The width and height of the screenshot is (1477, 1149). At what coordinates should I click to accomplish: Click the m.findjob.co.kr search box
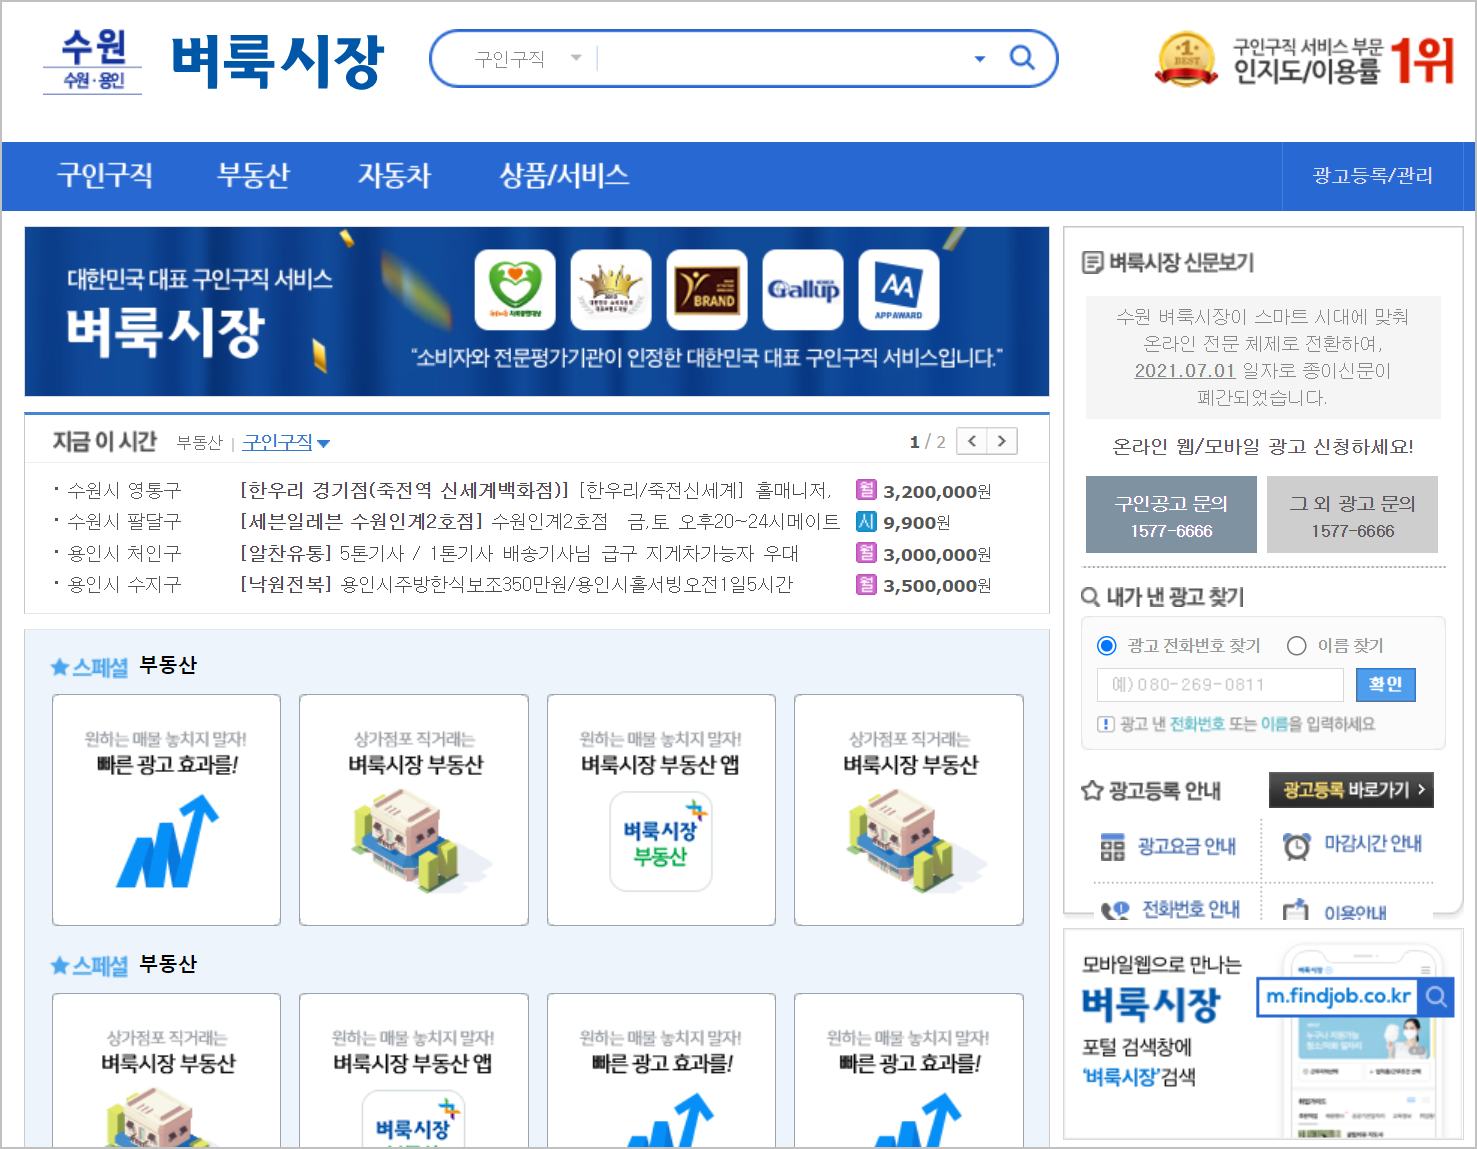pyautogui.click(x=1338, y=996)
